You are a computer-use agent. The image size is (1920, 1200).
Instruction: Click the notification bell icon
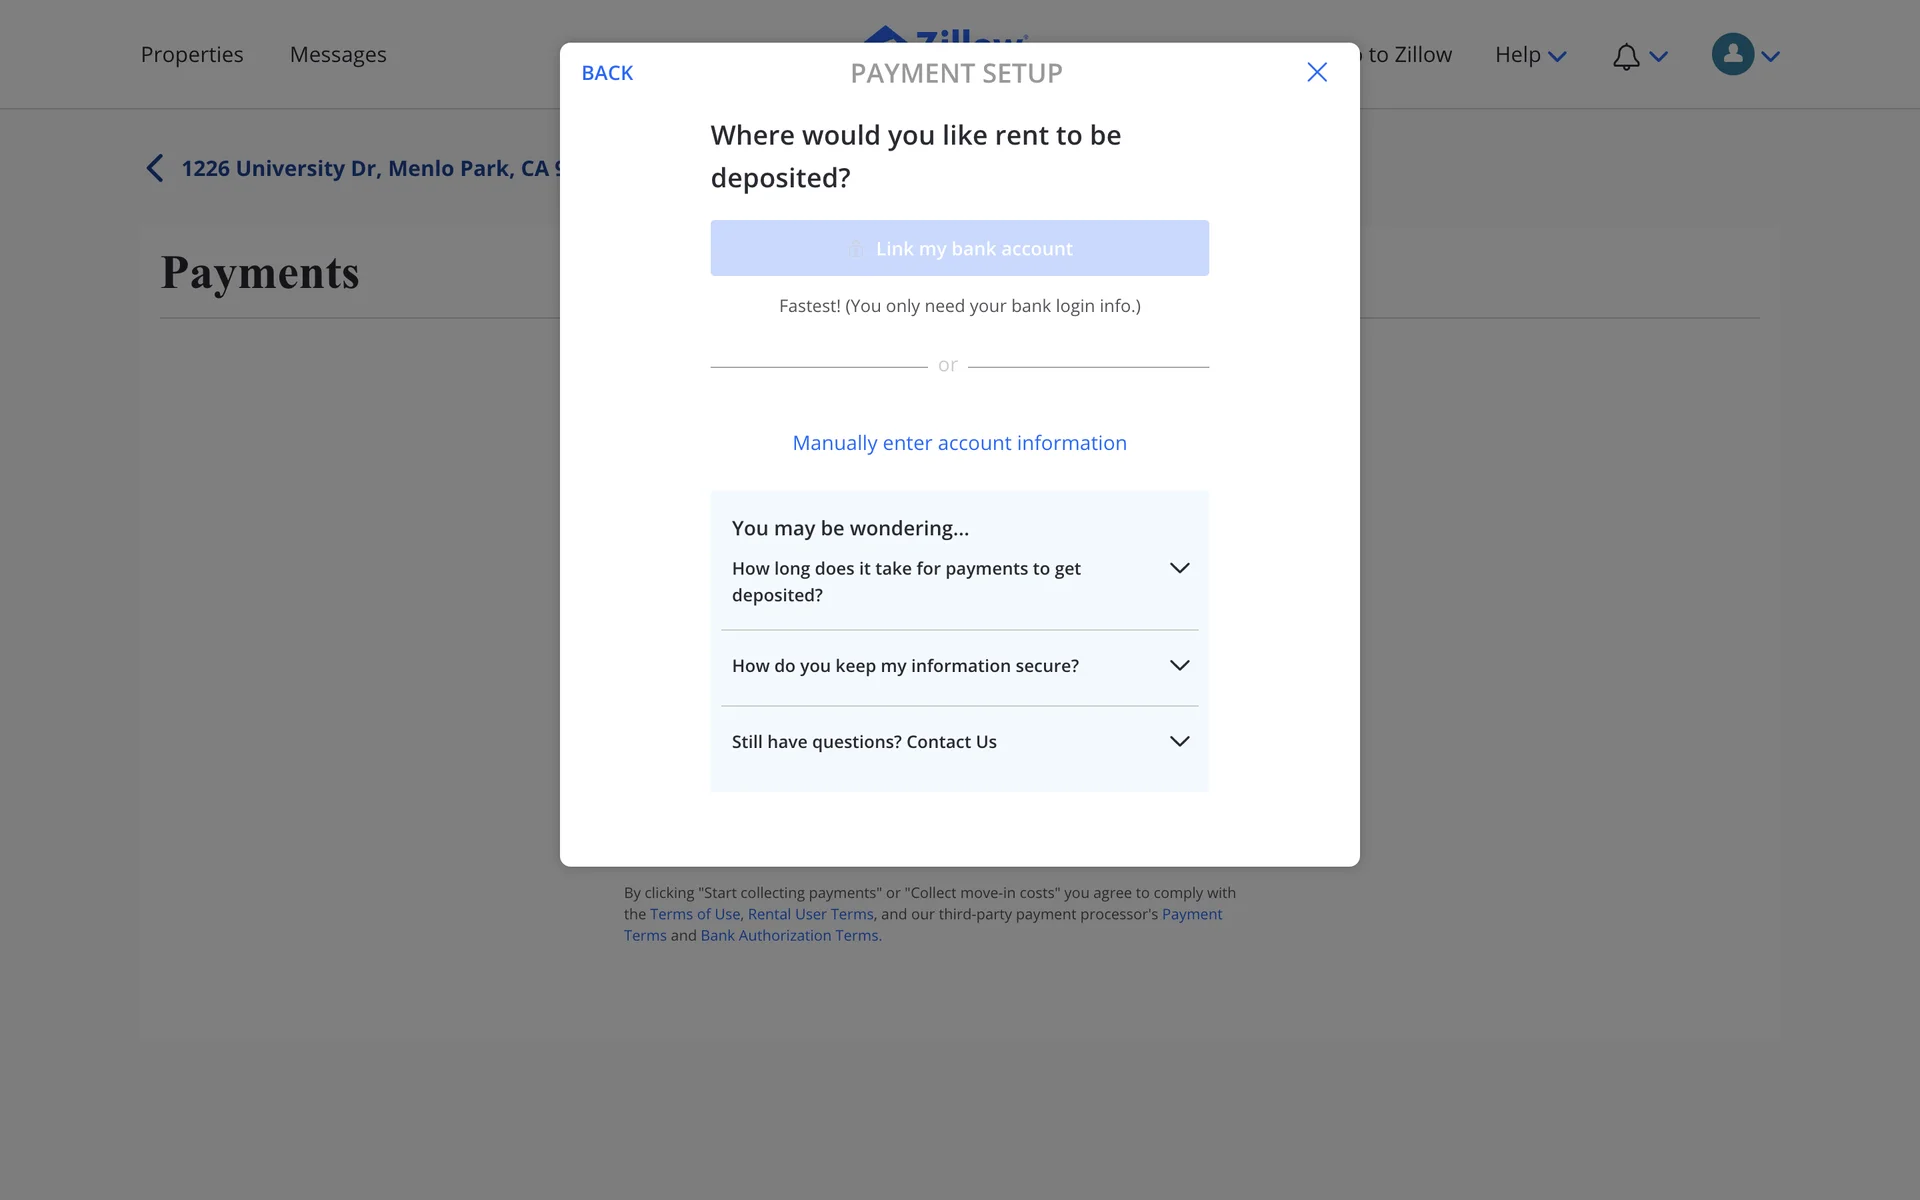point(1626,57)
